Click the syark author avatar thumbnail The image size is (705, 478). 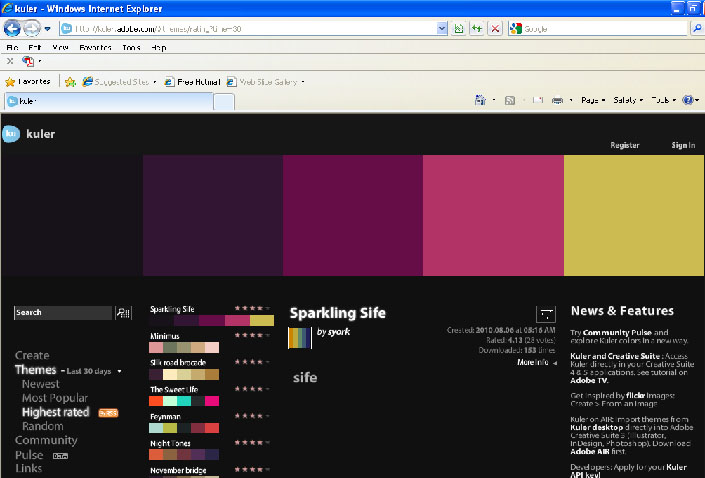pyautogui.click(x=300, y=338)
